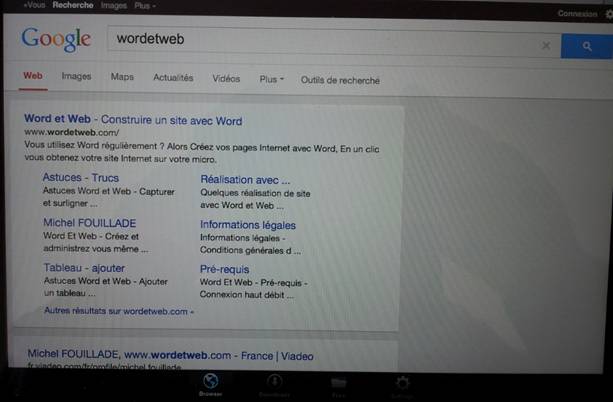The width and height of the screenshot is (613, 402).
Task: Open the Tableau - ajouter sitelink
Action: (x=84, y=268)
